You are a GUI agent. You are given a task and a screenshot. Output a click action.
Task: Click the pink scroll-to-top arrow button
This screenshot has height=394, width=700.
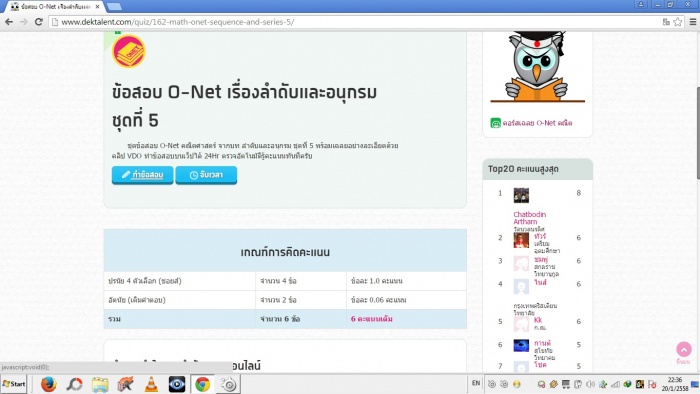coord(683,349)
